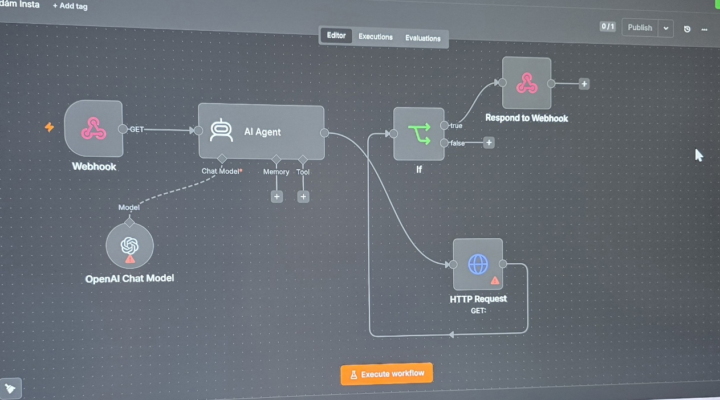Screen dimensions: 720x400
Task: Expand the Publish dropdown arrow
Action: point(666,28)
